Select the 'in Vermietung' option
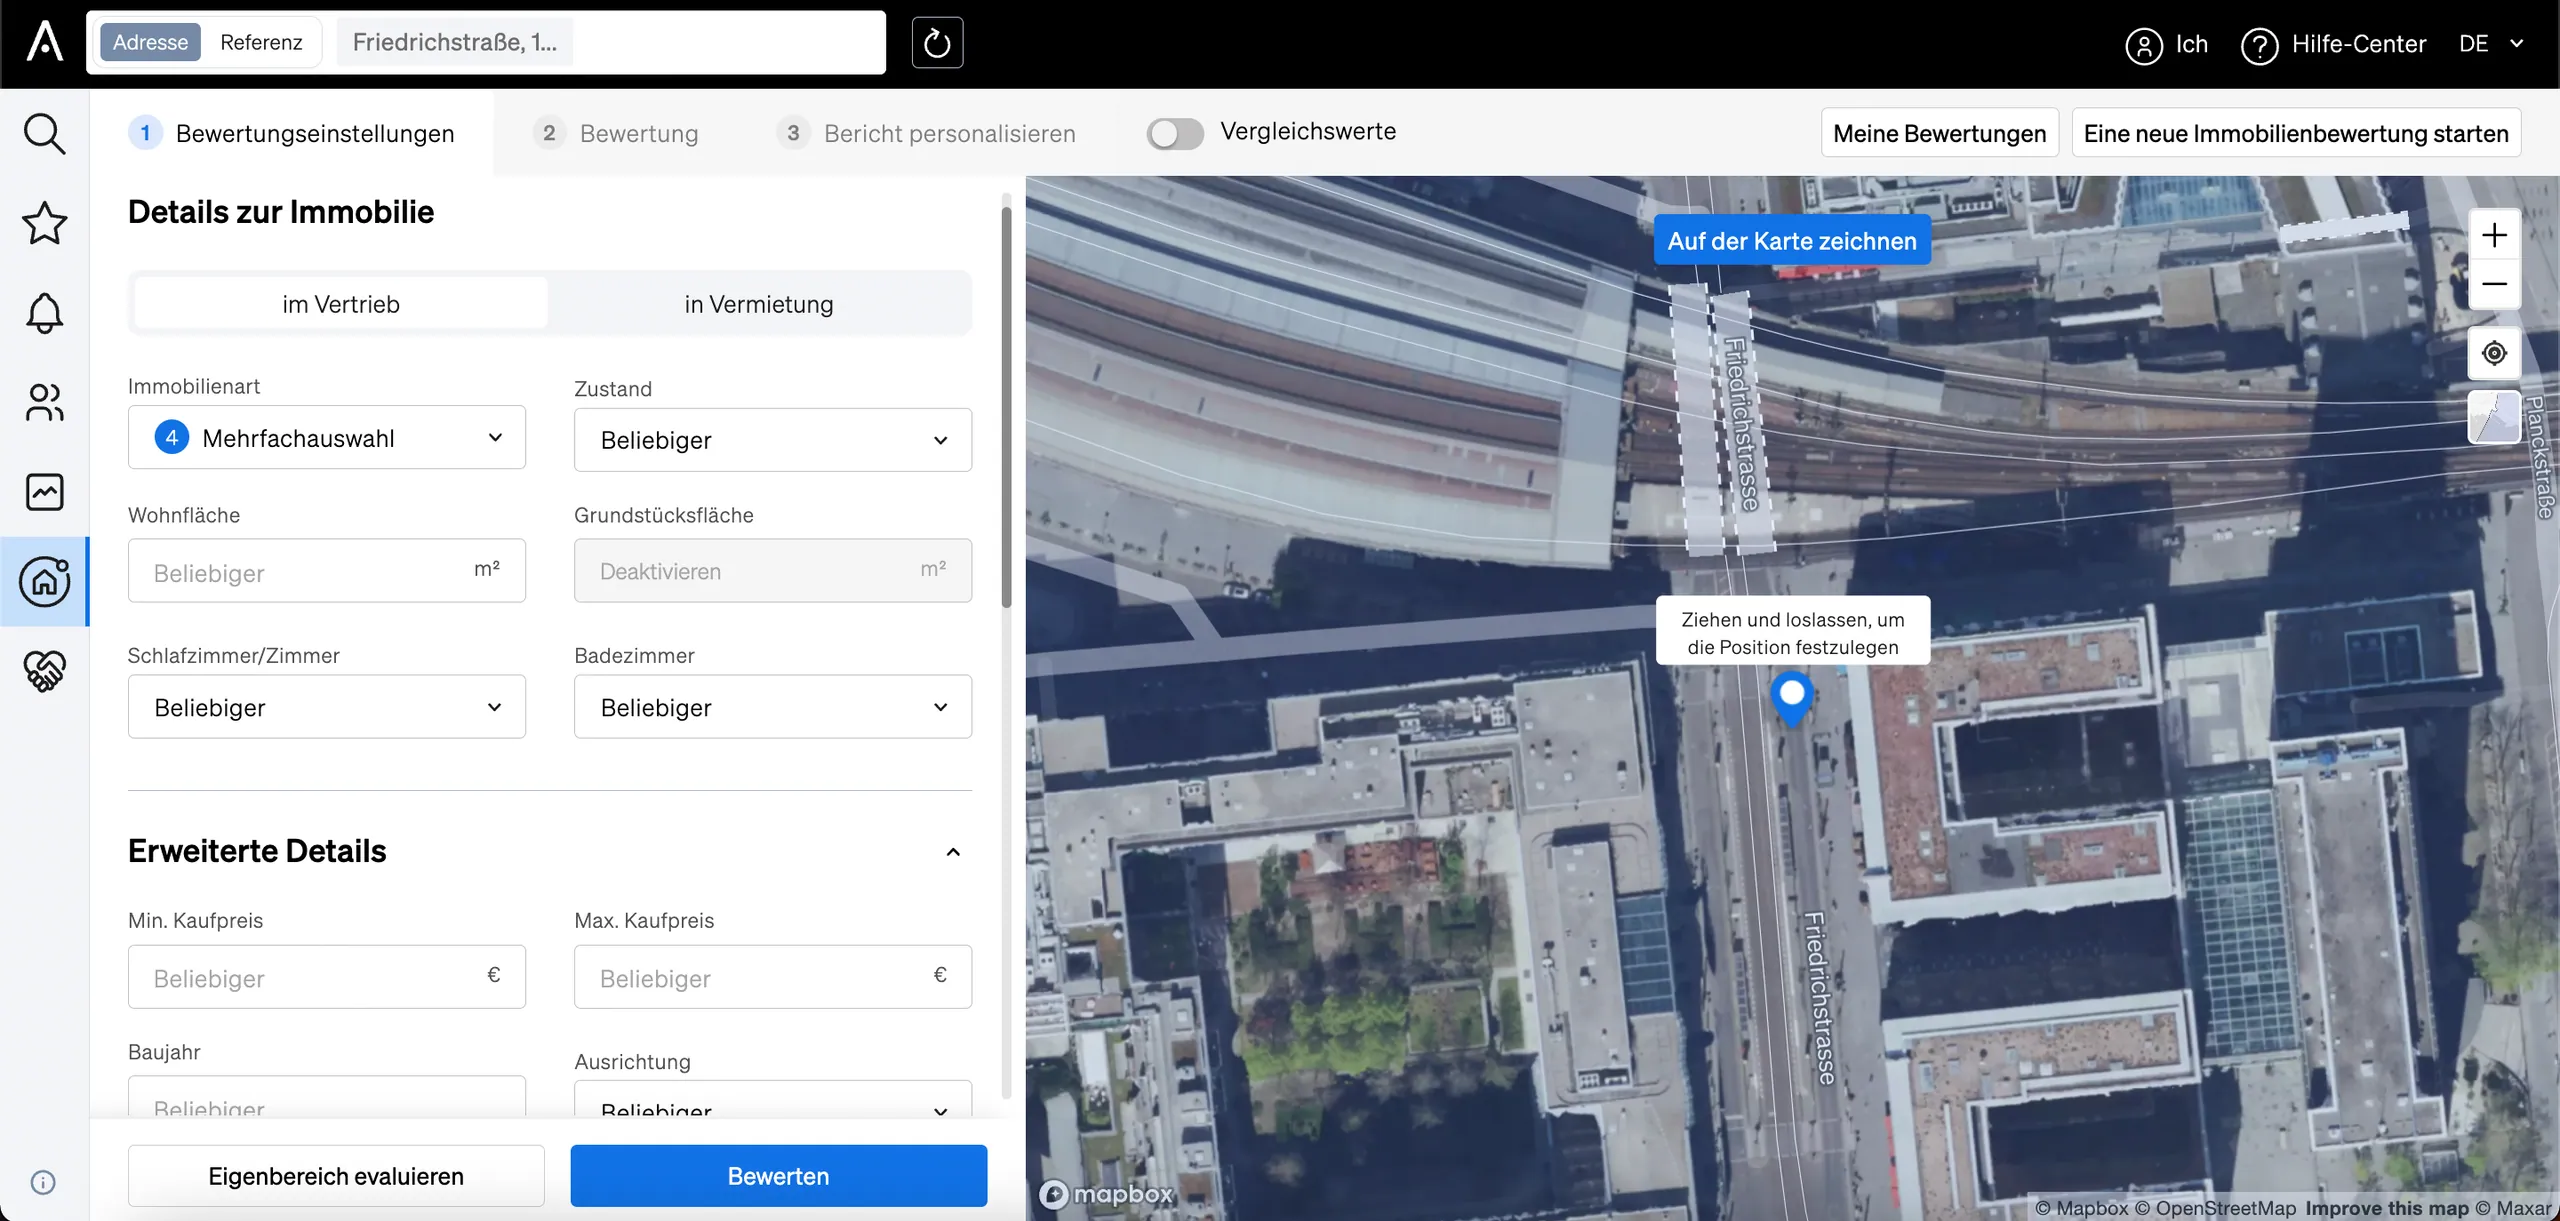The image size is (2560, 1221). coord(758,304)
